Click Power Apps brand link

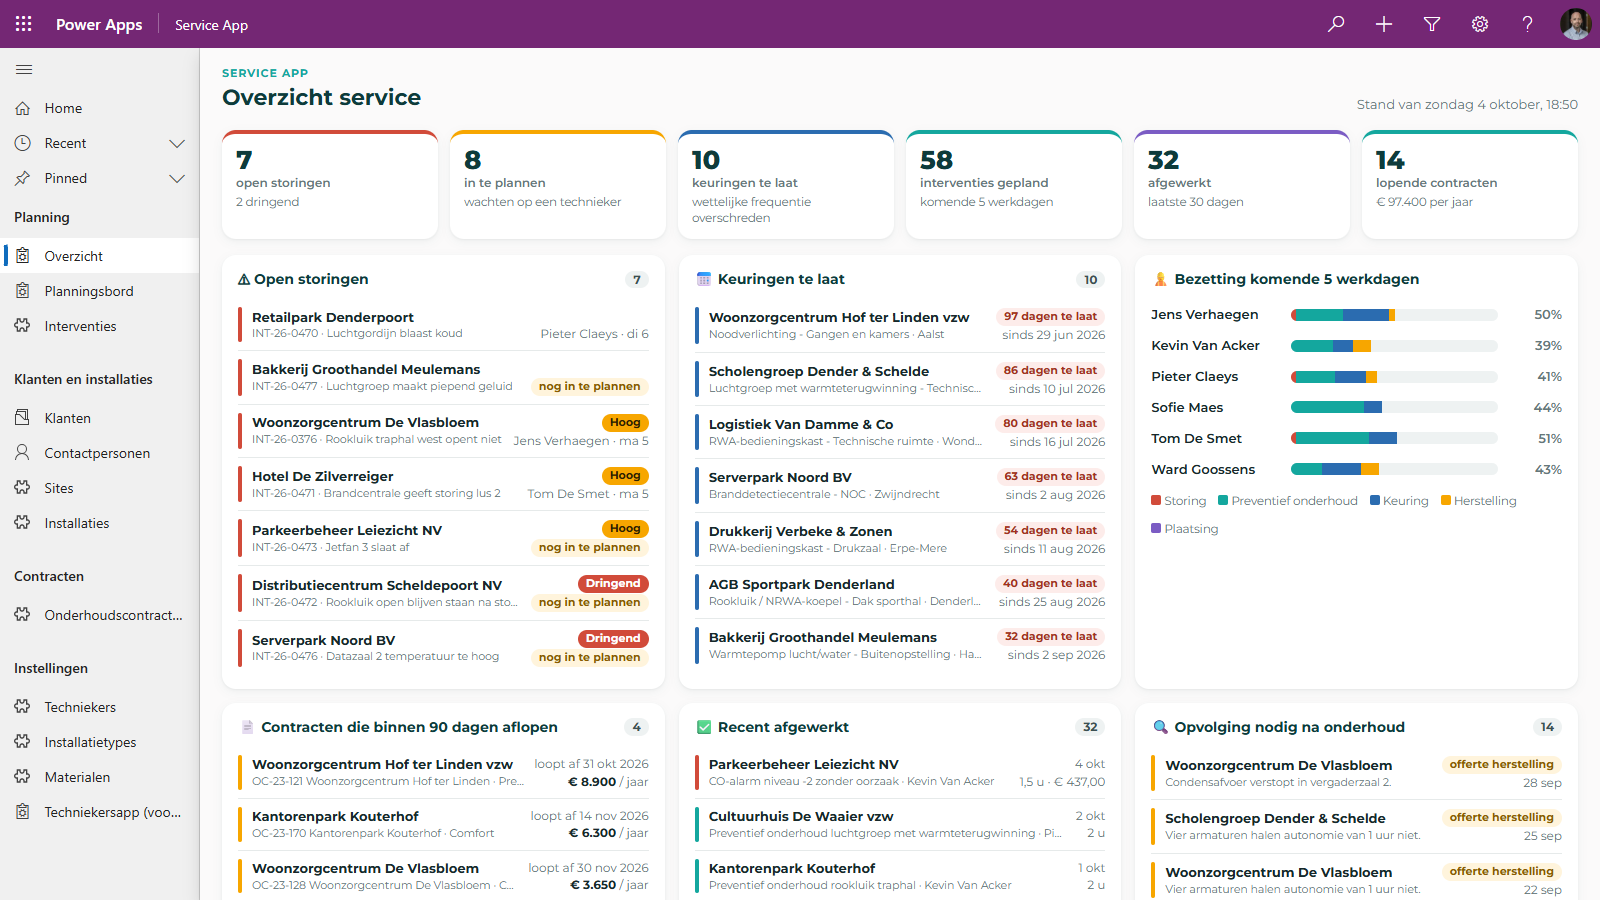(x=99, y=25)
